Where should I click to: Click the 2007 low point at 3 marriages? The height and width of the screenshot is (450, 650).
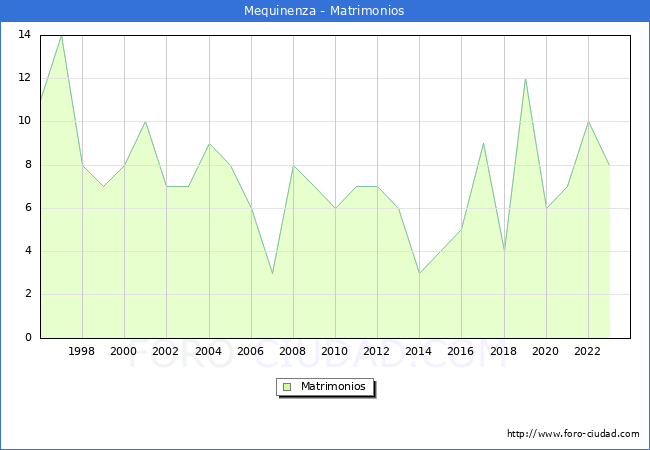pyautogui.click(x=272, y=273)
